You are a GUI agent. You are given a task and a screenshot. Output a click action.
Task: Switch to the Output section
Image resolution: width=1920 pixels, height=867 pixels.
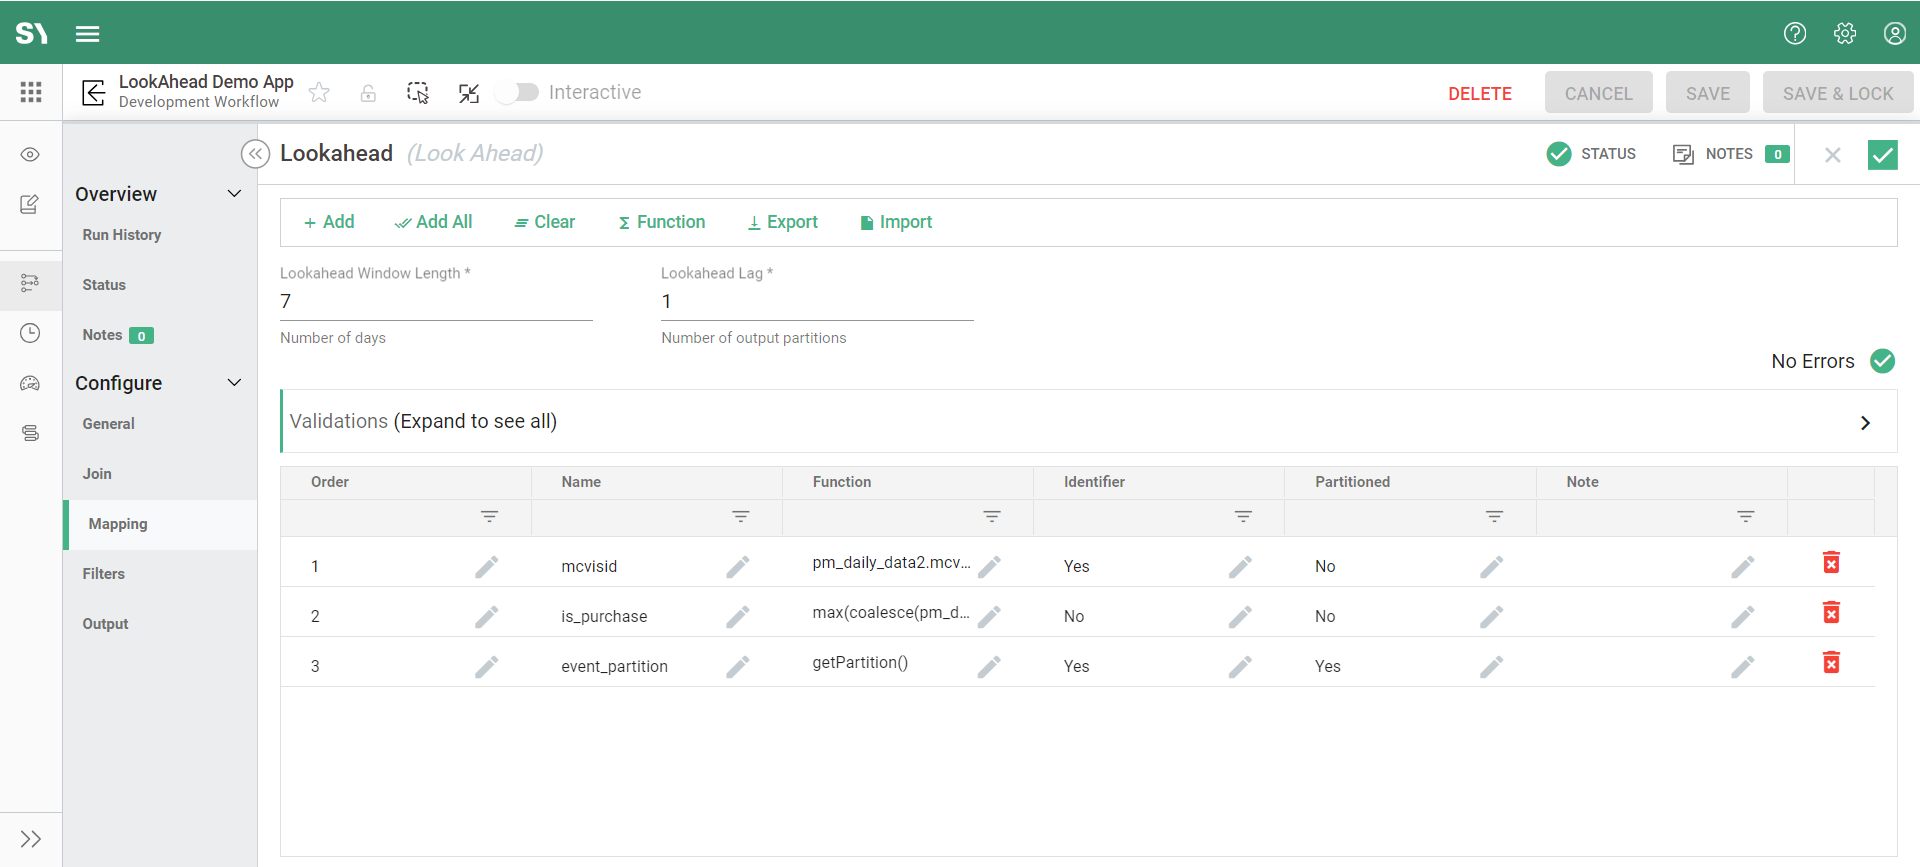coord(105,624)
